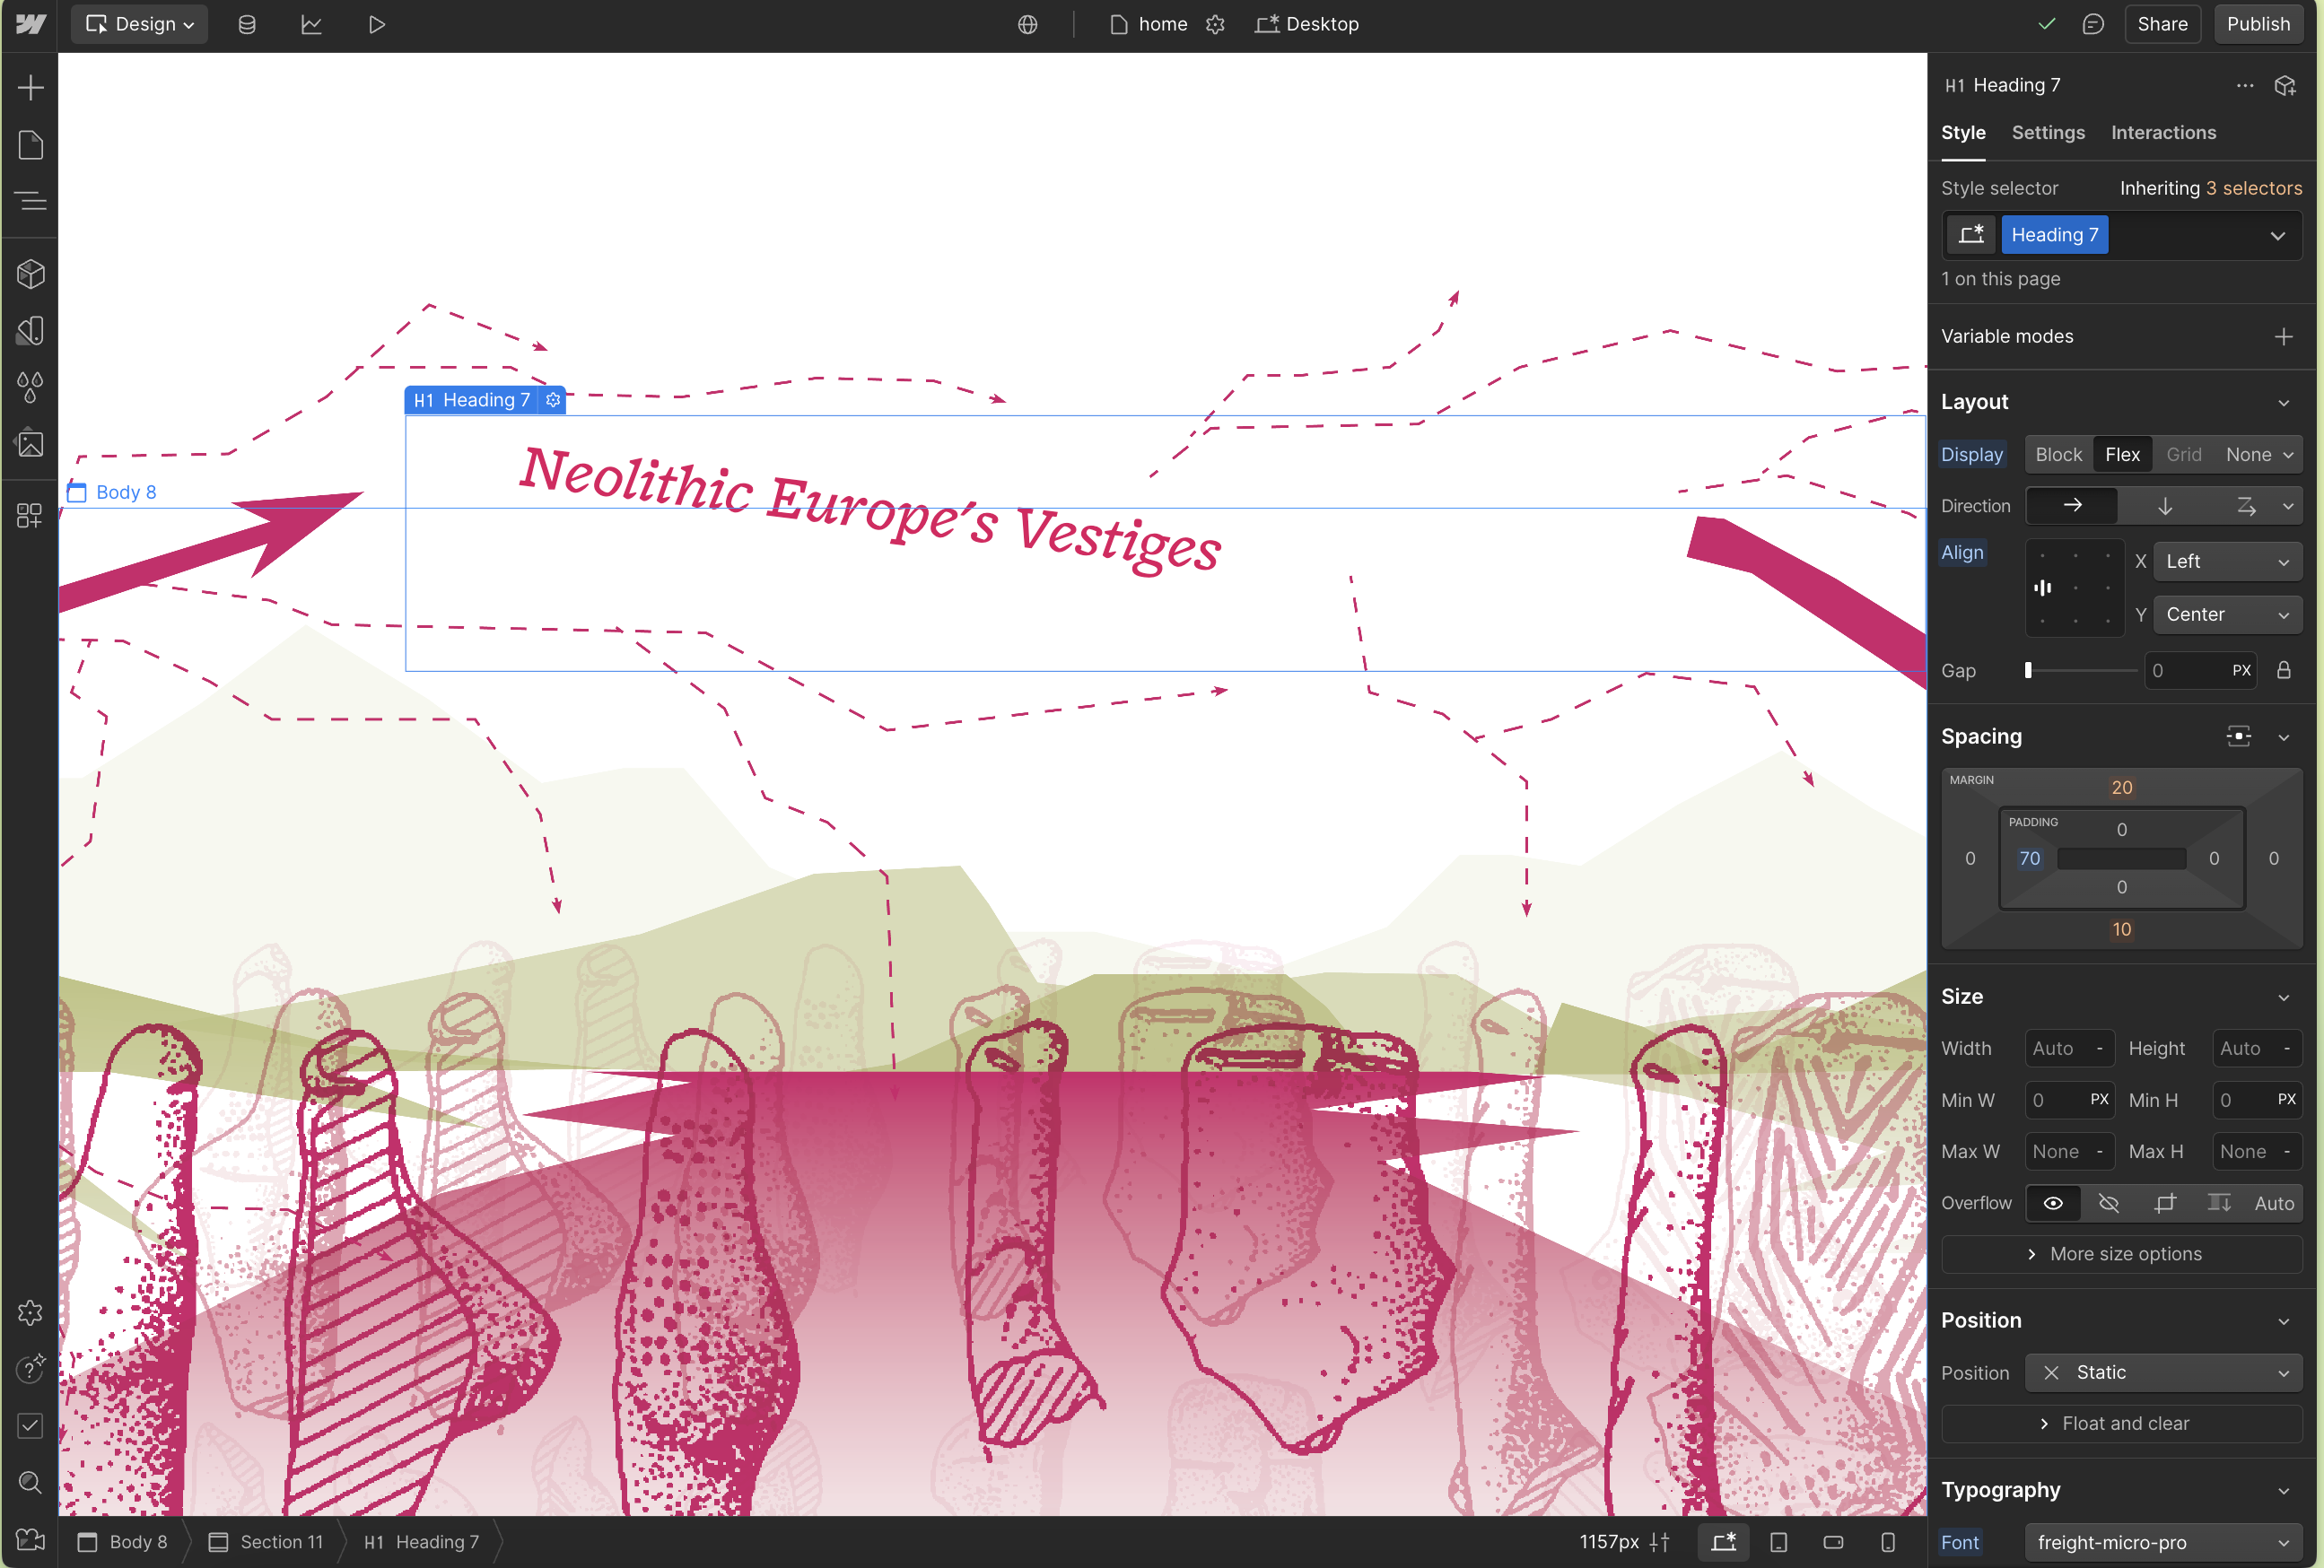This screenshot has width=2324, height=1568.
Task: Click the Heading 7 label settings gear
Action: coord(553,400)
